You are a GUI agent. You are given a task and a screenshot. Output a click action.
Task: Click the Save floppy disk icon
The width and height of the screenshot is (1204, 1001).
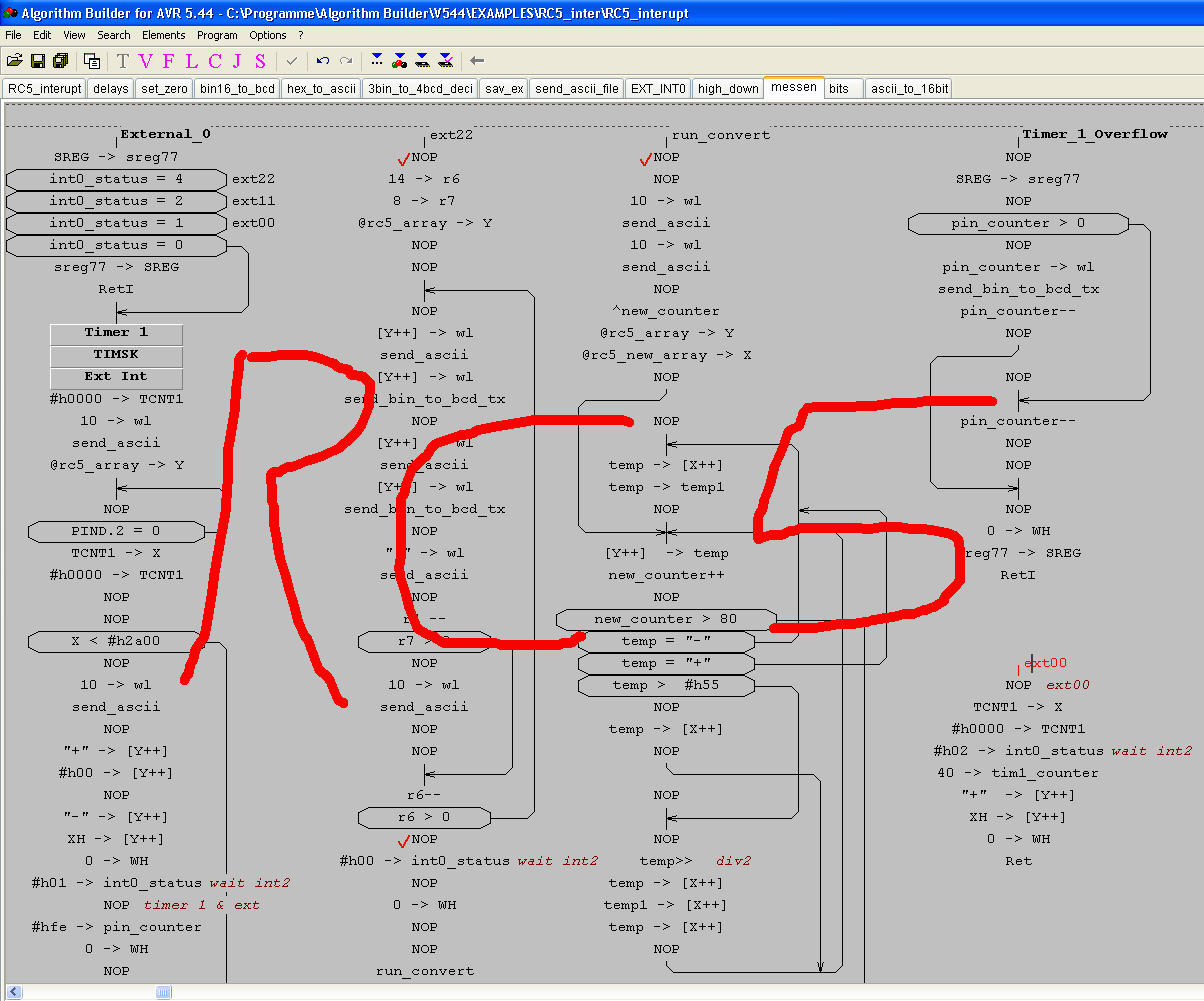pyautogui.click(x=37, y=61)
